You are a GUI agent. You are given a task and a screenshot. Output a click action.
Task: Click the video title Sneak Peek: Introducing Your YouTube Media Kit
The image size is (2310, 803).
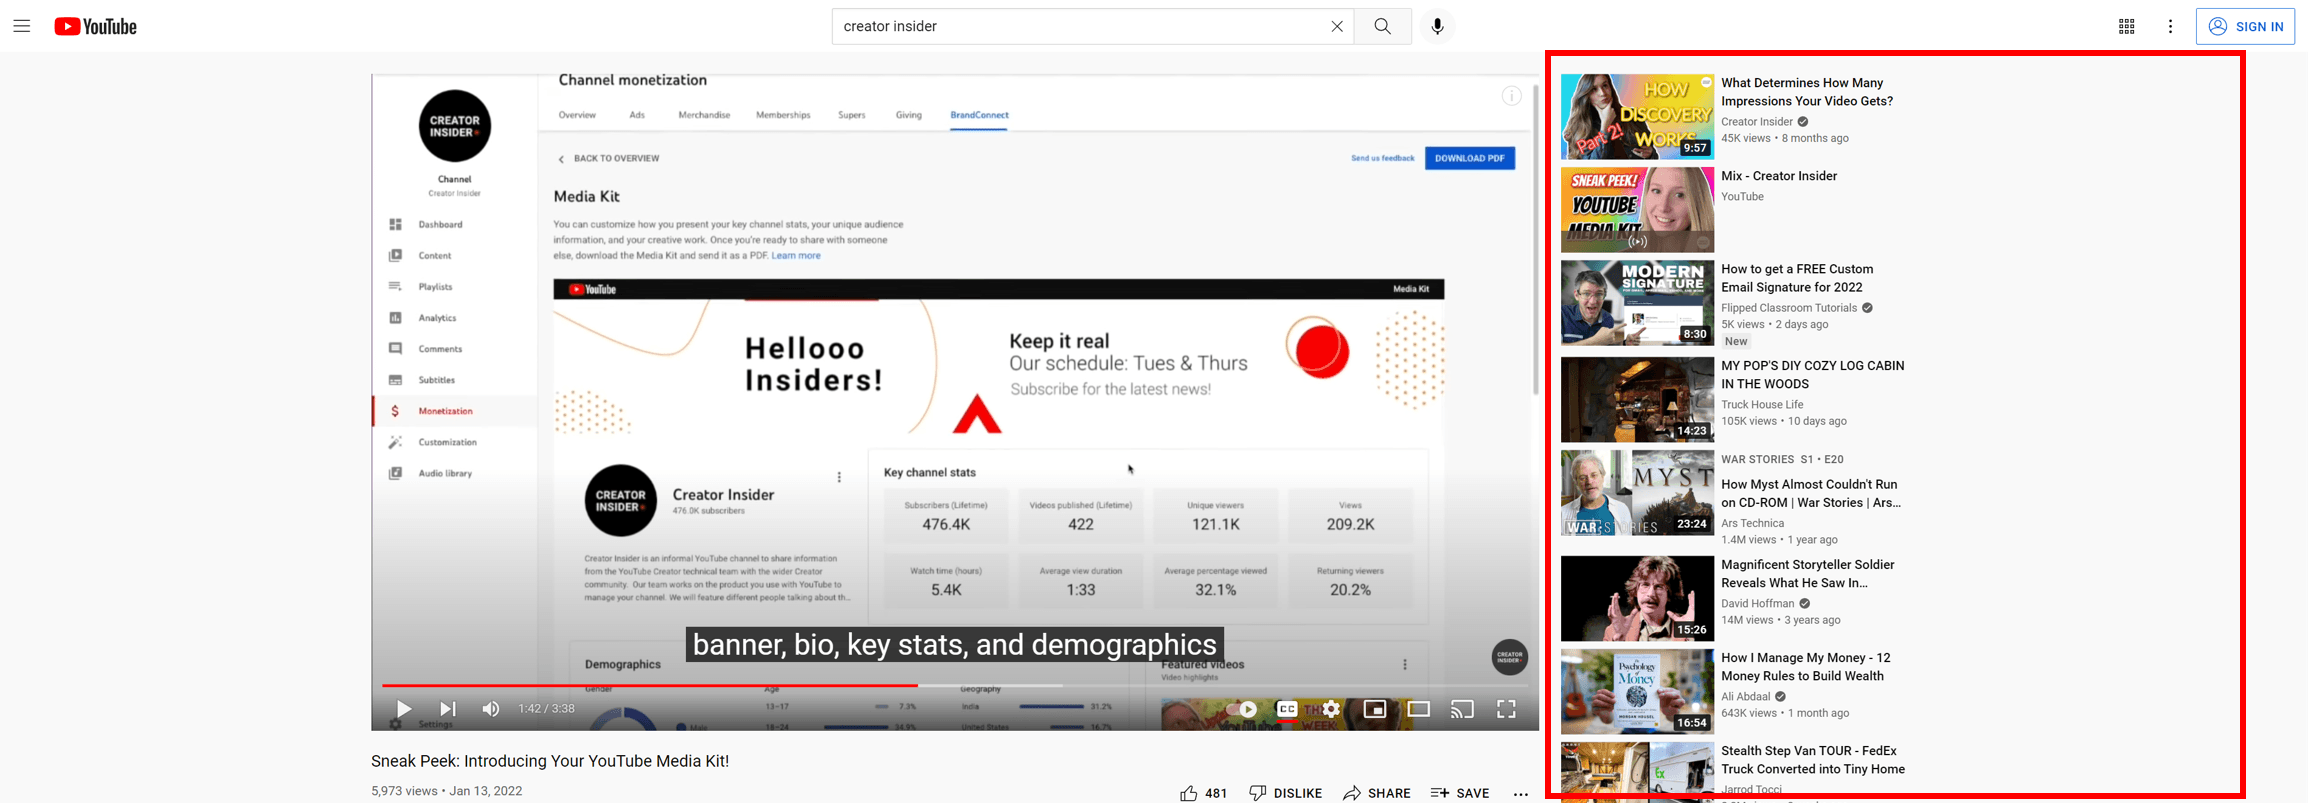click(x=550, y=761)
